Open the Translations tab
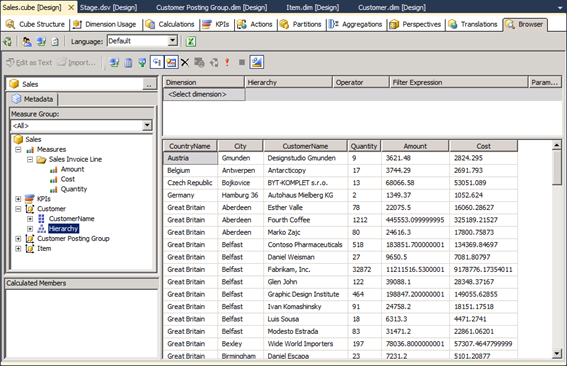 [473, 24]
